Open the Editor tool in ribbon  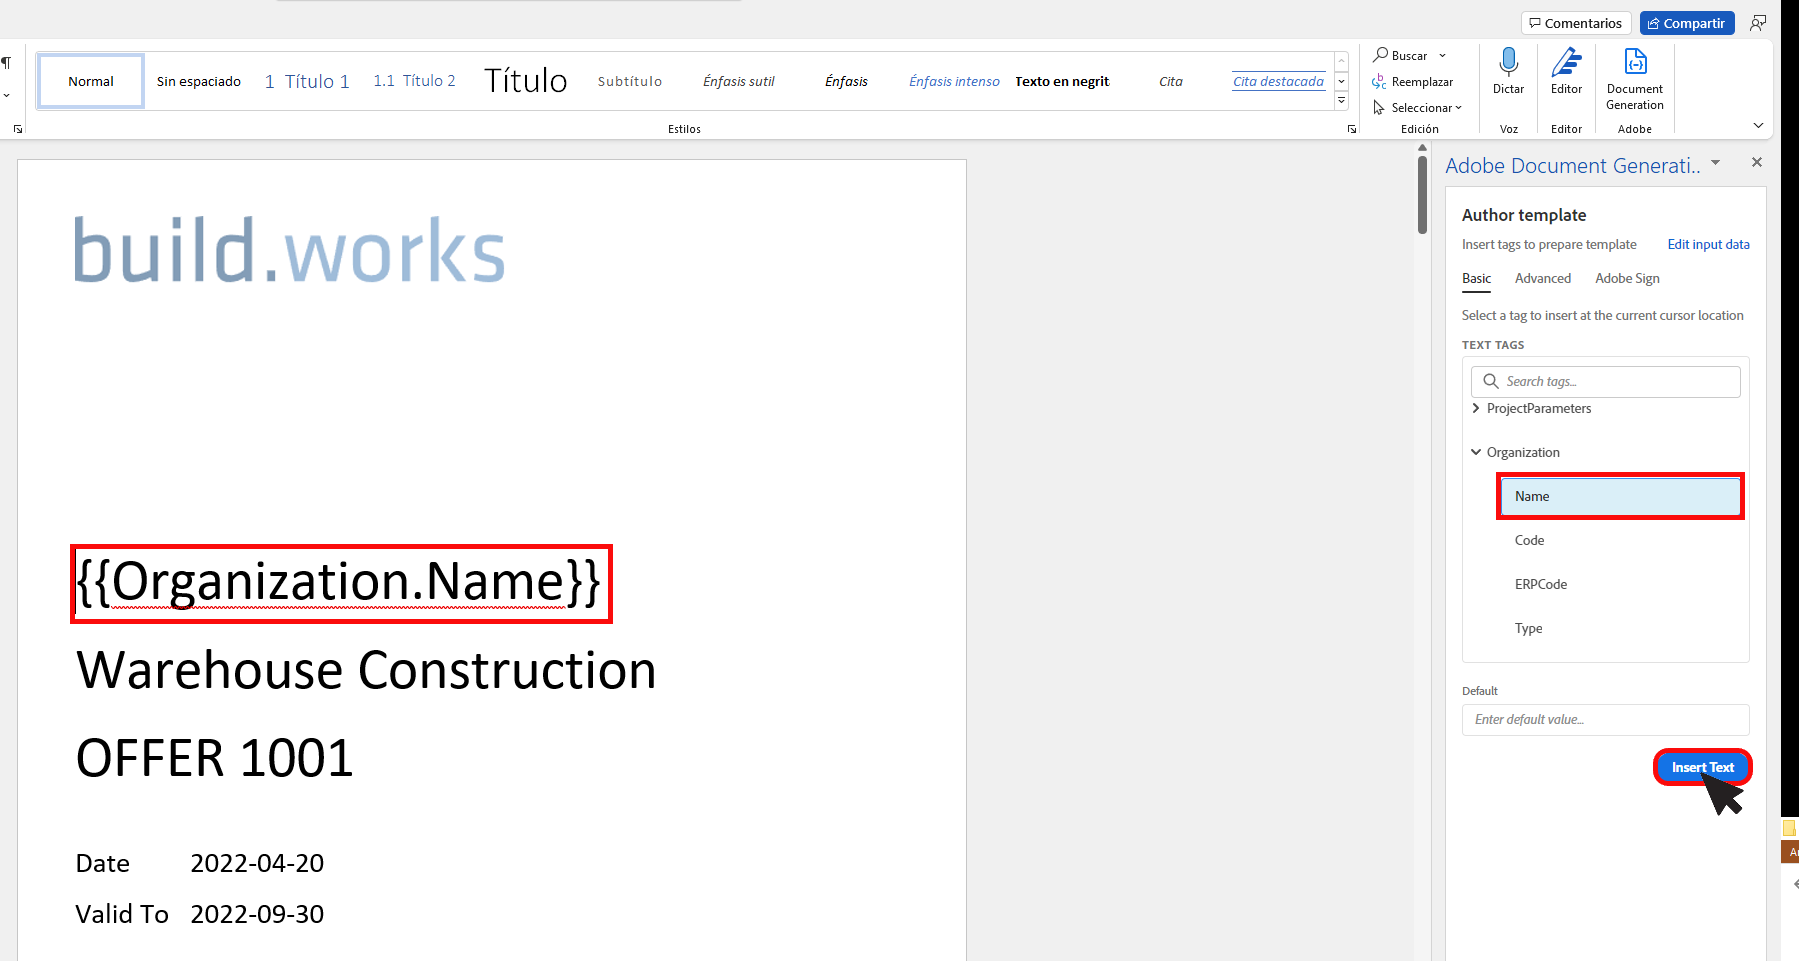1566,70
